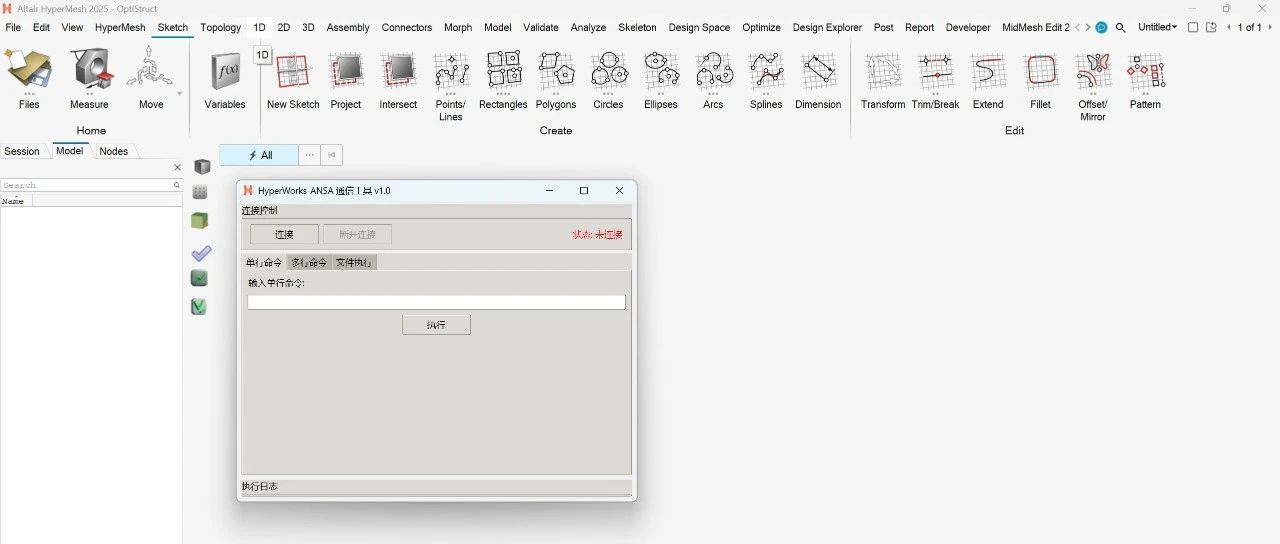
Task: Click the green cube icon beside browser
Action: pos(200,221)
